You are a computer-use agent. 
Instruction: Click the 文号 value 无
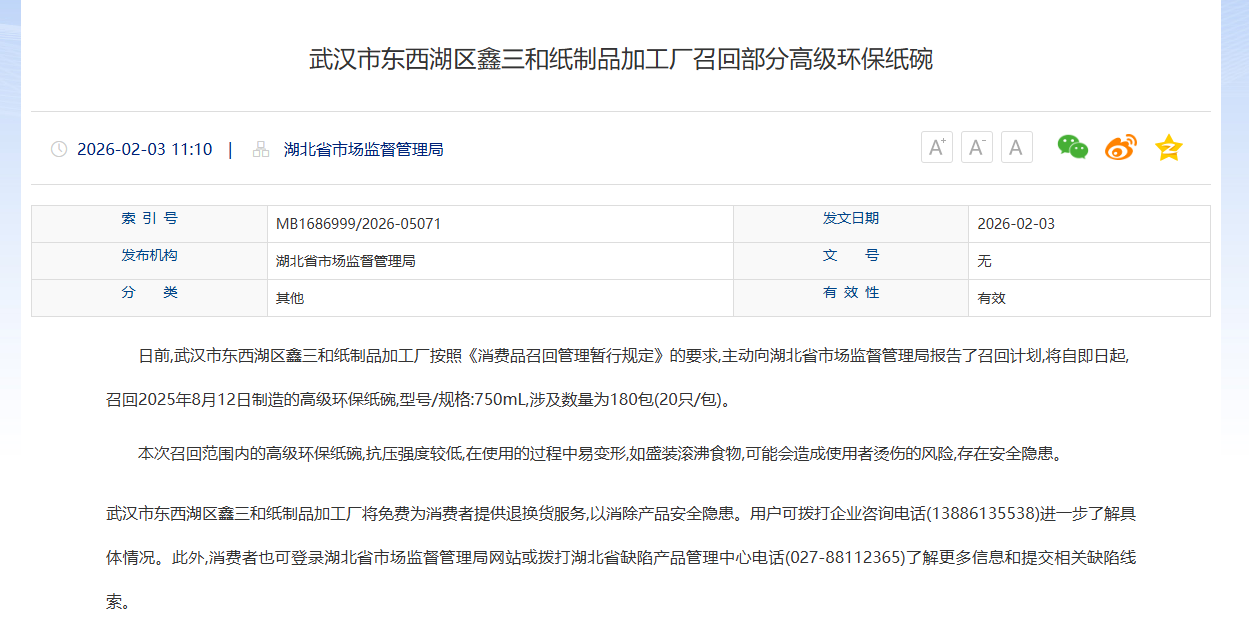click(984, 261)
